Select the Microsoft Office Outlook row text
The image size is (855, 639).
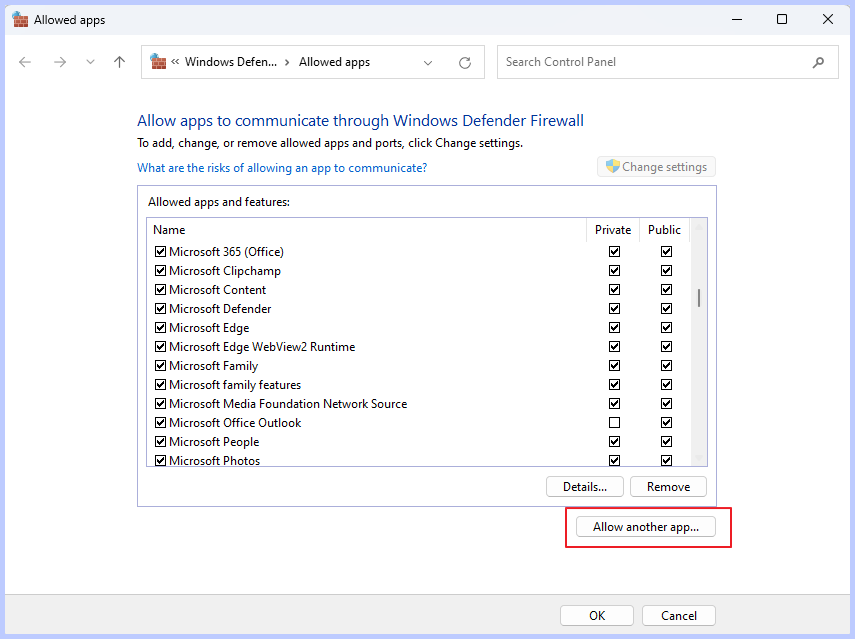point(235,423)
